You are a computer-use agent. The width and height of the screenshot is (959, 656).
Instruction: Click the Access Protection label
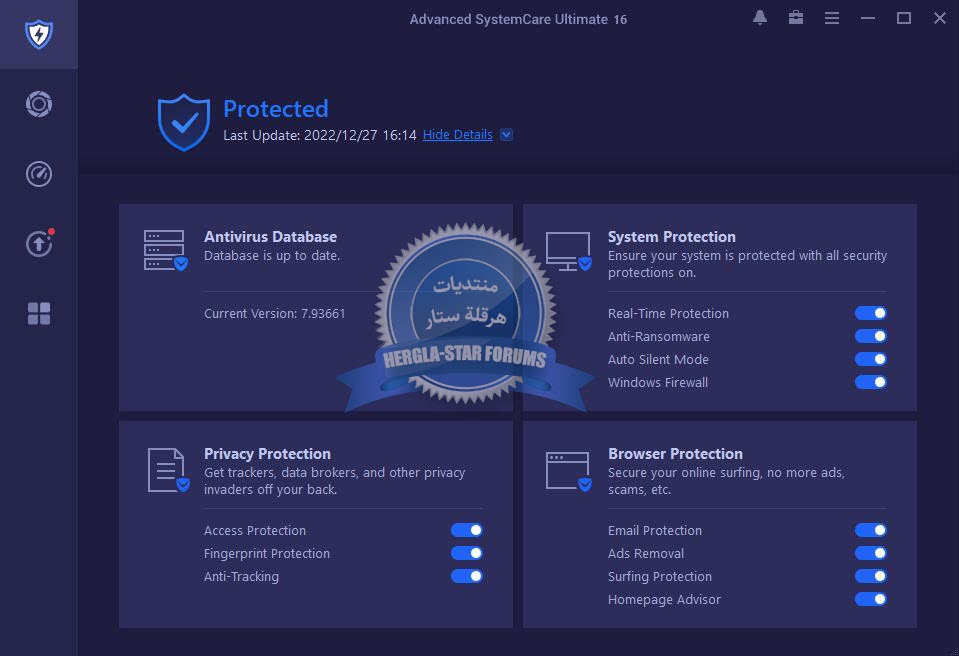pyautogui.click(x=254, y=531)
